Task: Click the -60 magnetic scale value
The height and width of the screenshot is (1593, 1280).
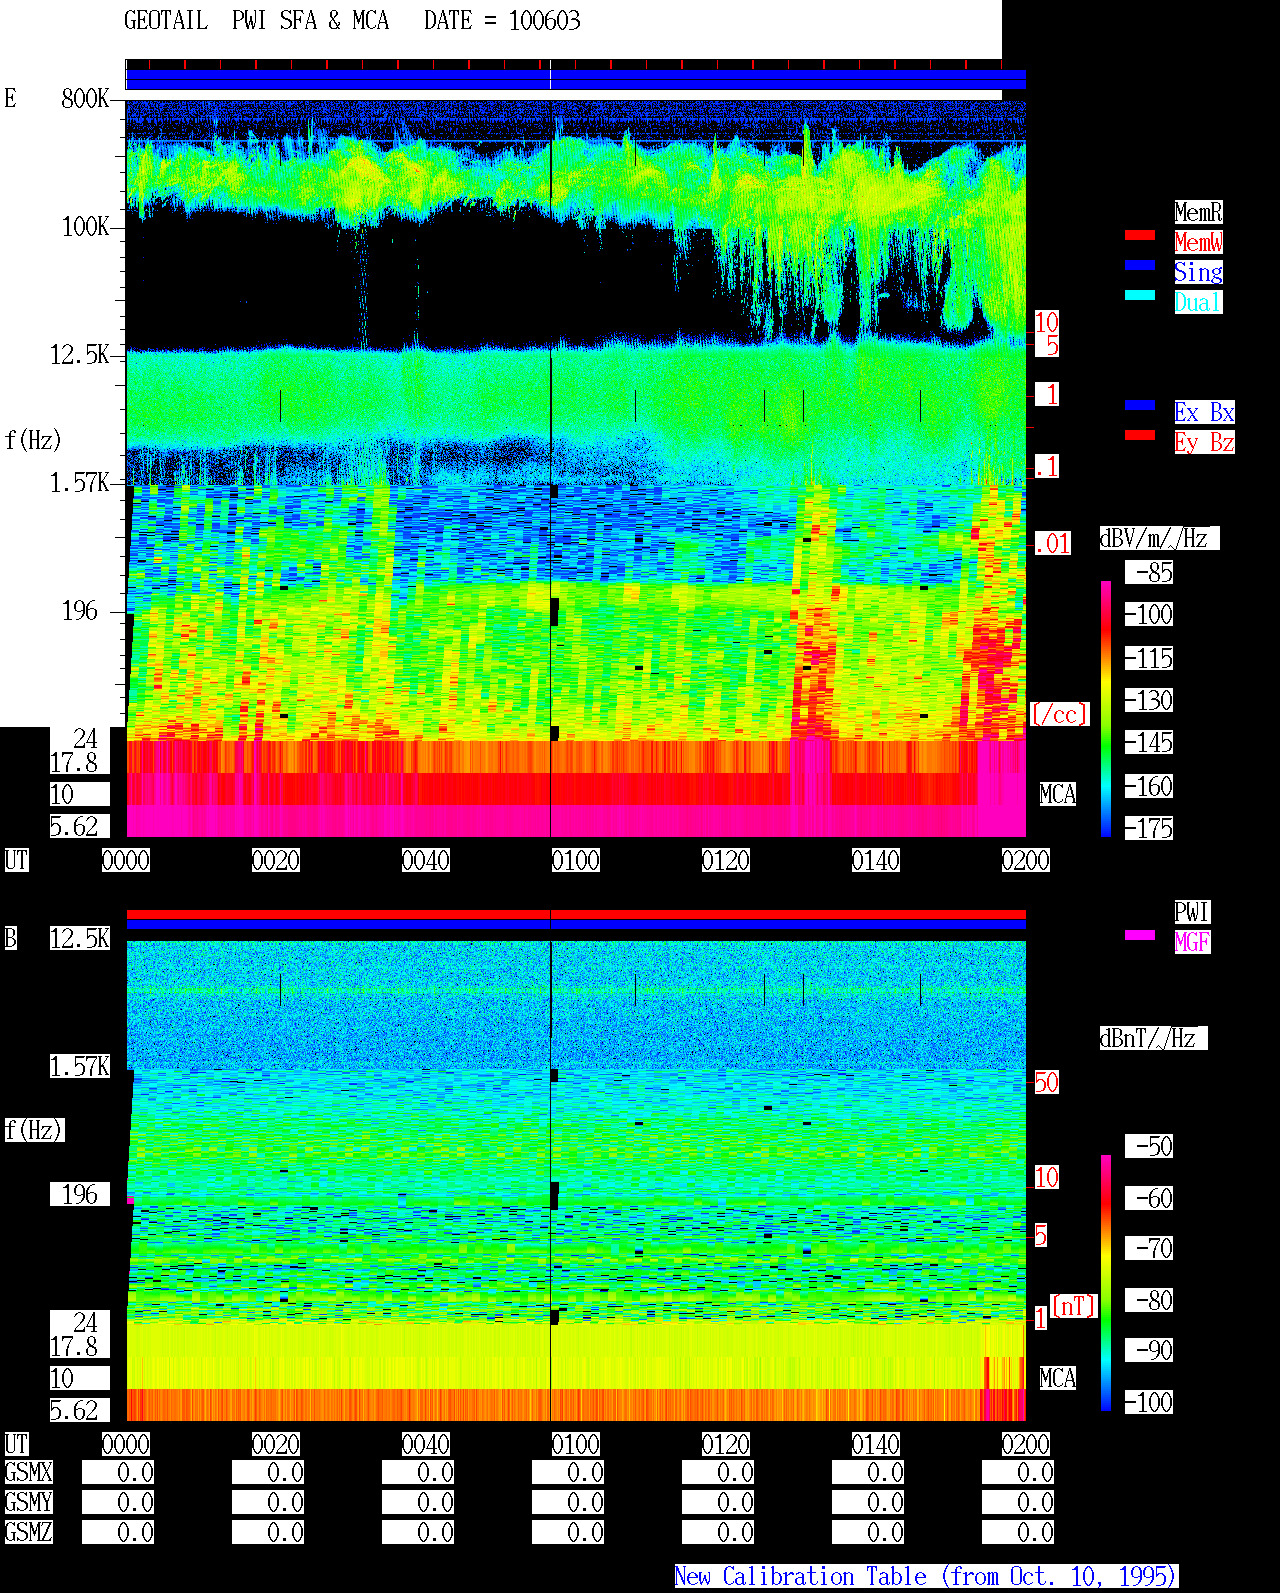Action: tap(1149, 1199)
